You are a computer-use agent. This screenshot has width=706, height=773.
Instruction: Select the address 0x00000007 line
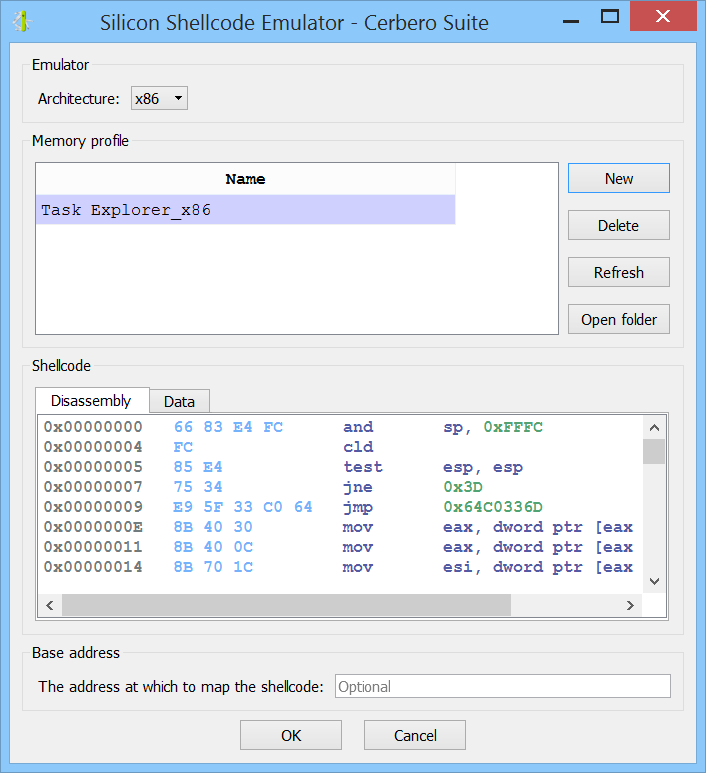[x=93, y=487]
